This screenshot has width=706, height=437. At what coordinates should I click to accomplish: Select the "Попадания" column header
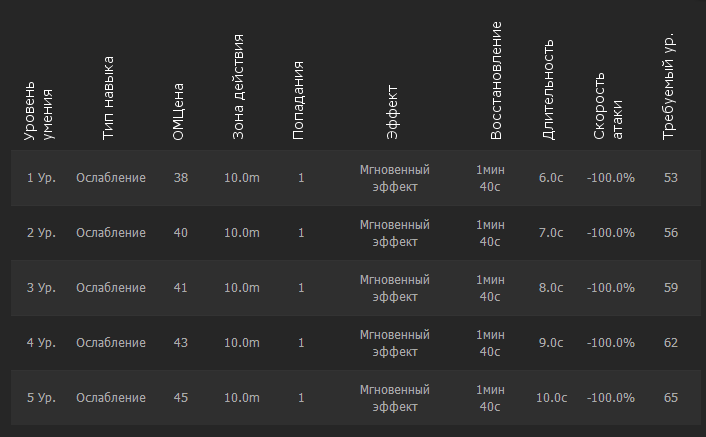[x=298, y=102]
